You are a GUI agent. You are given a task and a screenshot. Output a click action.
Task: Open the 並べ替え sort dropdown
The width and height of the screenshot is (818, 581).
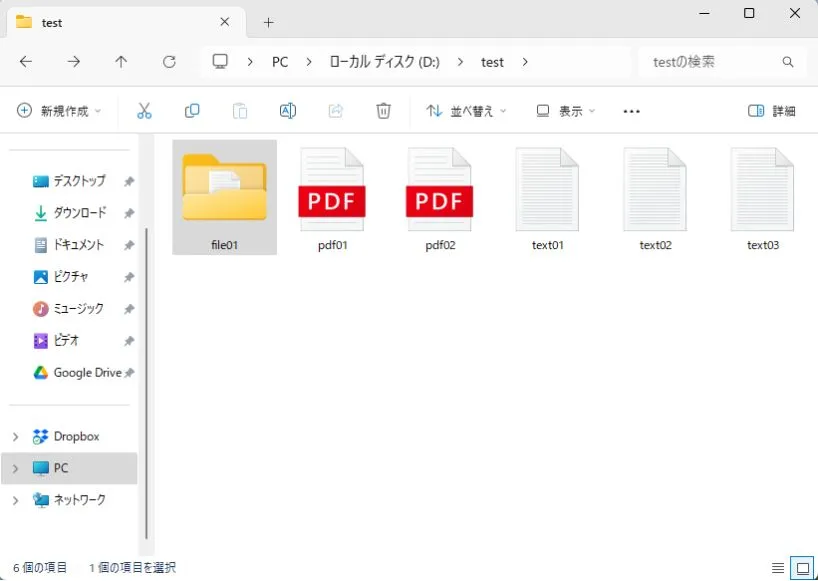click(466, 111)
